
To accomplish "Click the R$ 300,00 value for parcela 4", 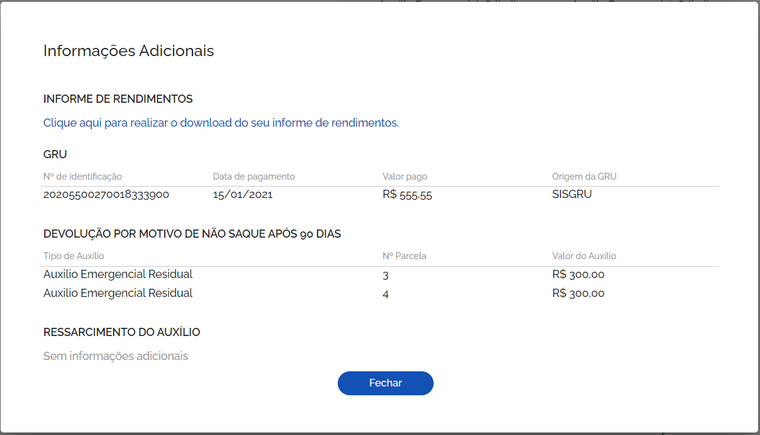I will pos(578,293).
